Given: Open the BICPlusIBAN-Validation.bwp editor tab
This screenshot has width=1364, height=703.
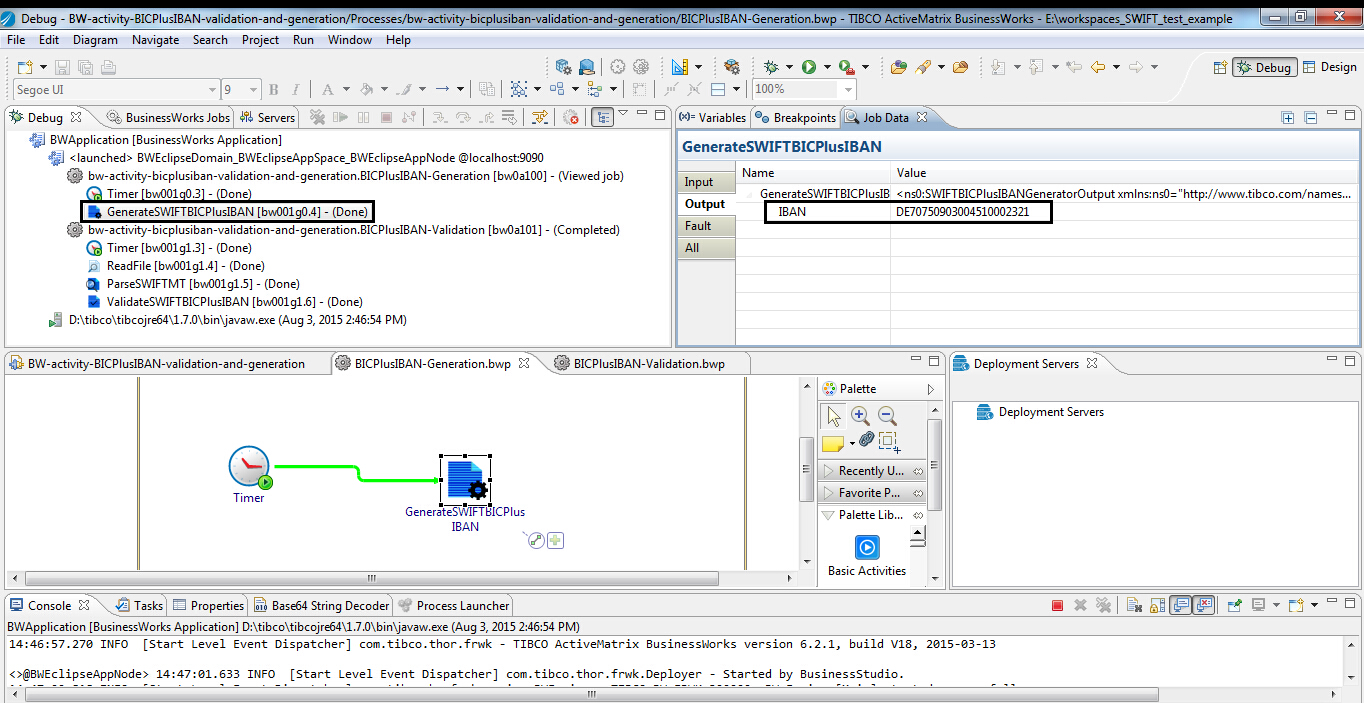Looking at the screenshot, I should 639,363.
